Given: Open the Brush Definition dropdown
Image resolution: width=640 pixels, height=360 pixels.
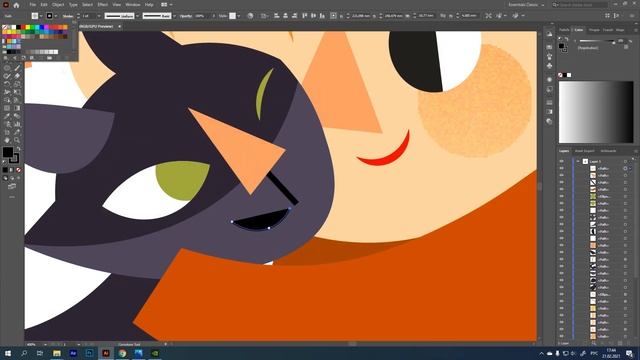Looking at the screenshot, I should tap(174, 16).
